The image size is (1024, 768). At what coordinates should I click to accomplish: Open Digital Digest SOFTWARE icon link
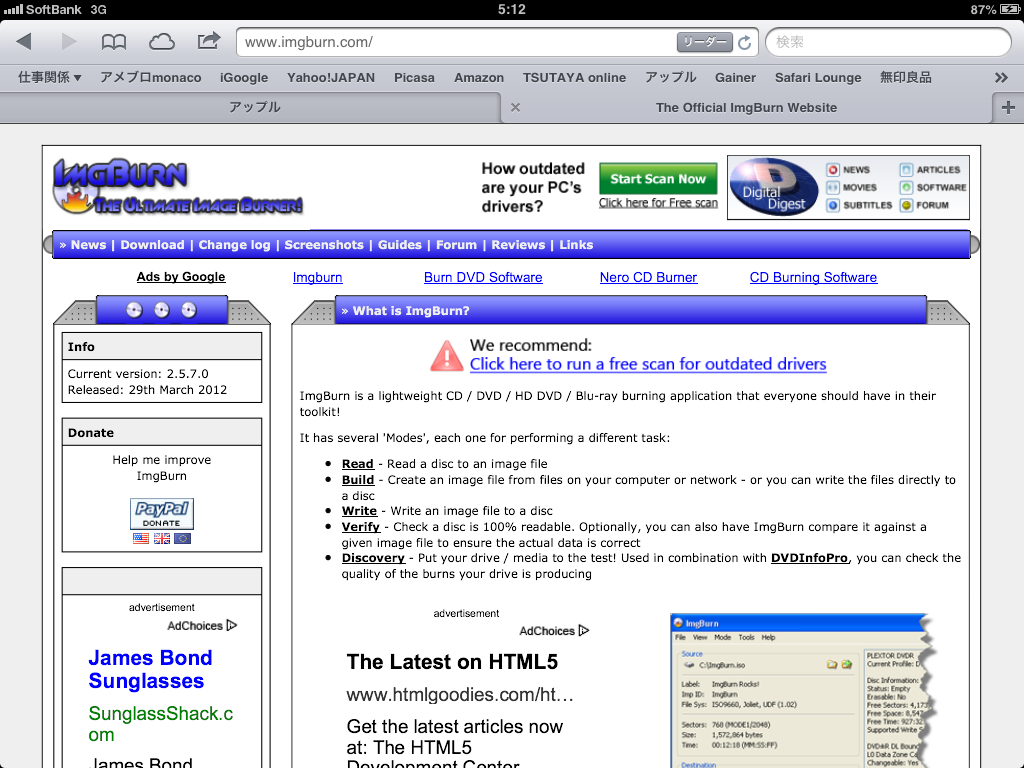coord(933,187)
